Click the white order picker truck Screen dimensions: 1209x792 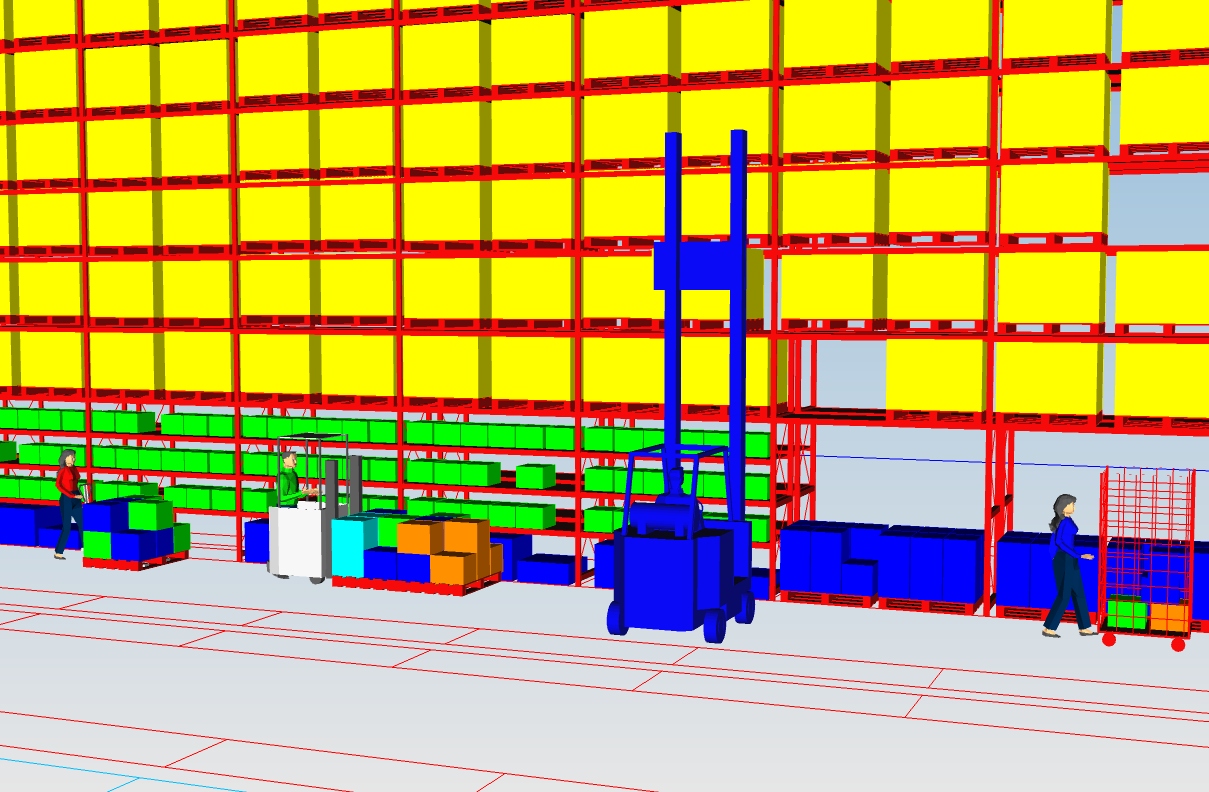pos(298,540)
